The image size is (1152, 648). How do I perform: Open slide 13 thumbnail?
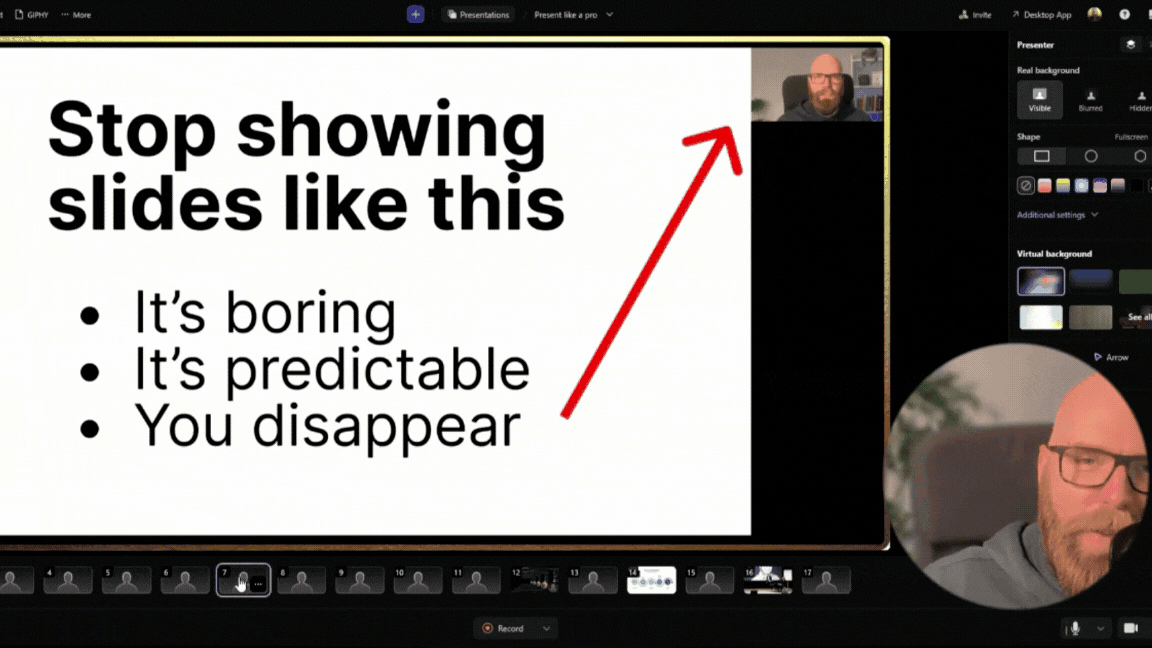[x=593, y=580]
